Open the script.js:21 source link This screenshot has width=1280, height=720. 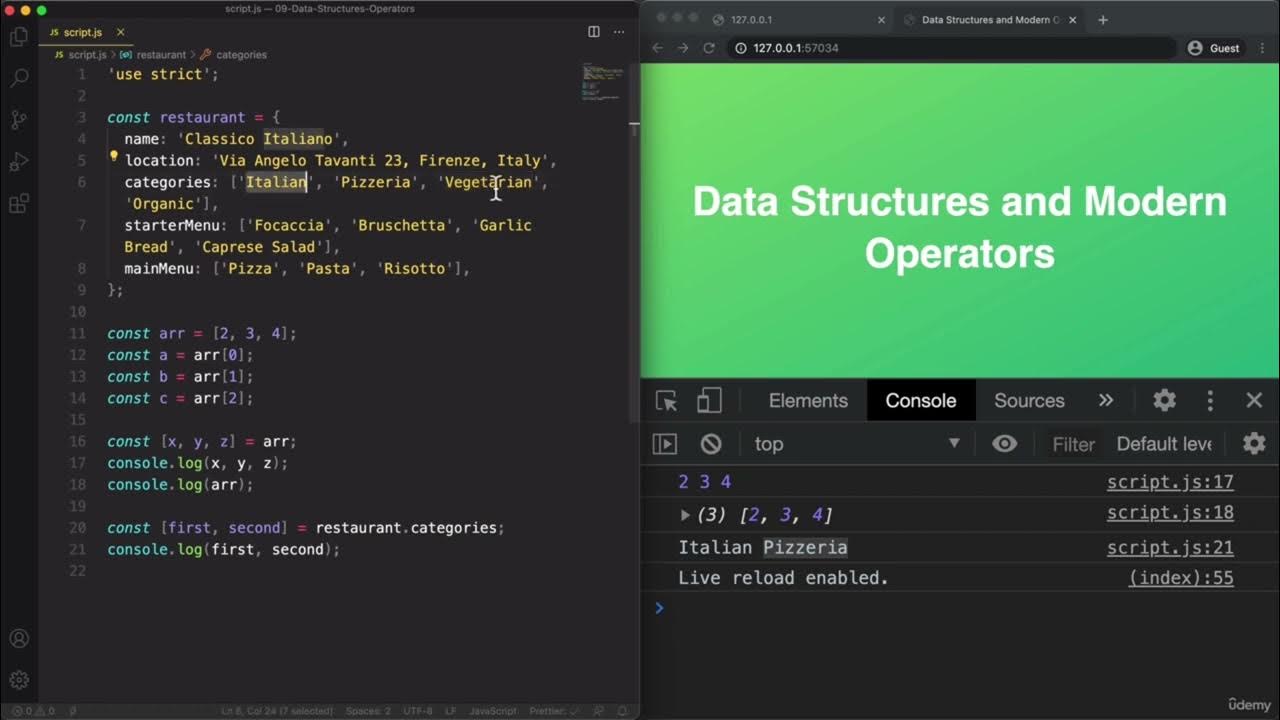click(x=1170, y=548)
